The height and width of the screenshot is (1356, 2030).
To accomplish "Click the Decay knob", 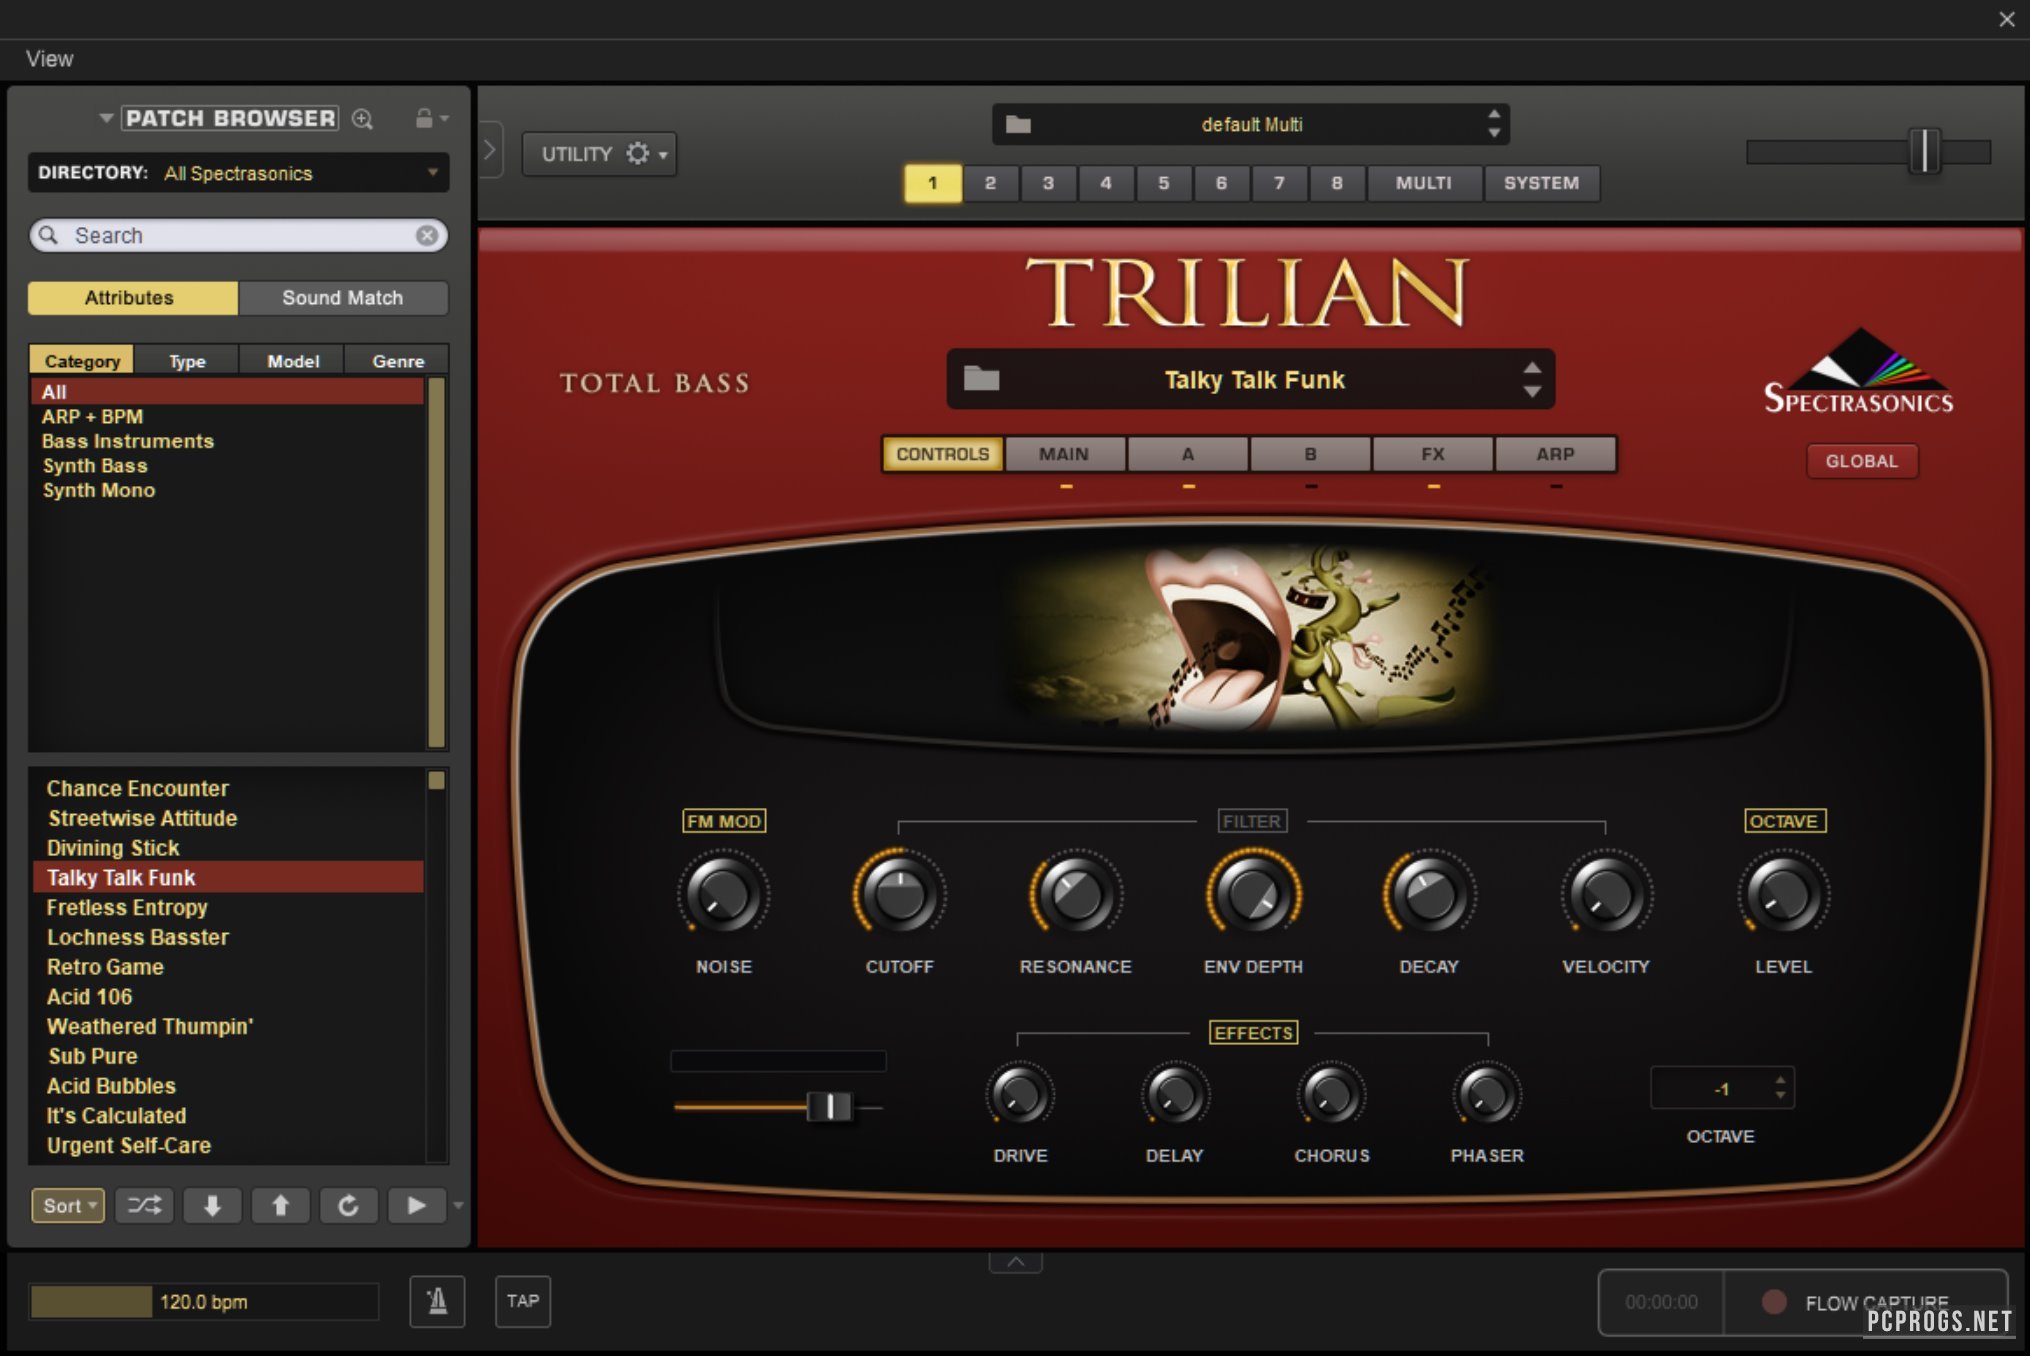I will (x=1429, y=893).
